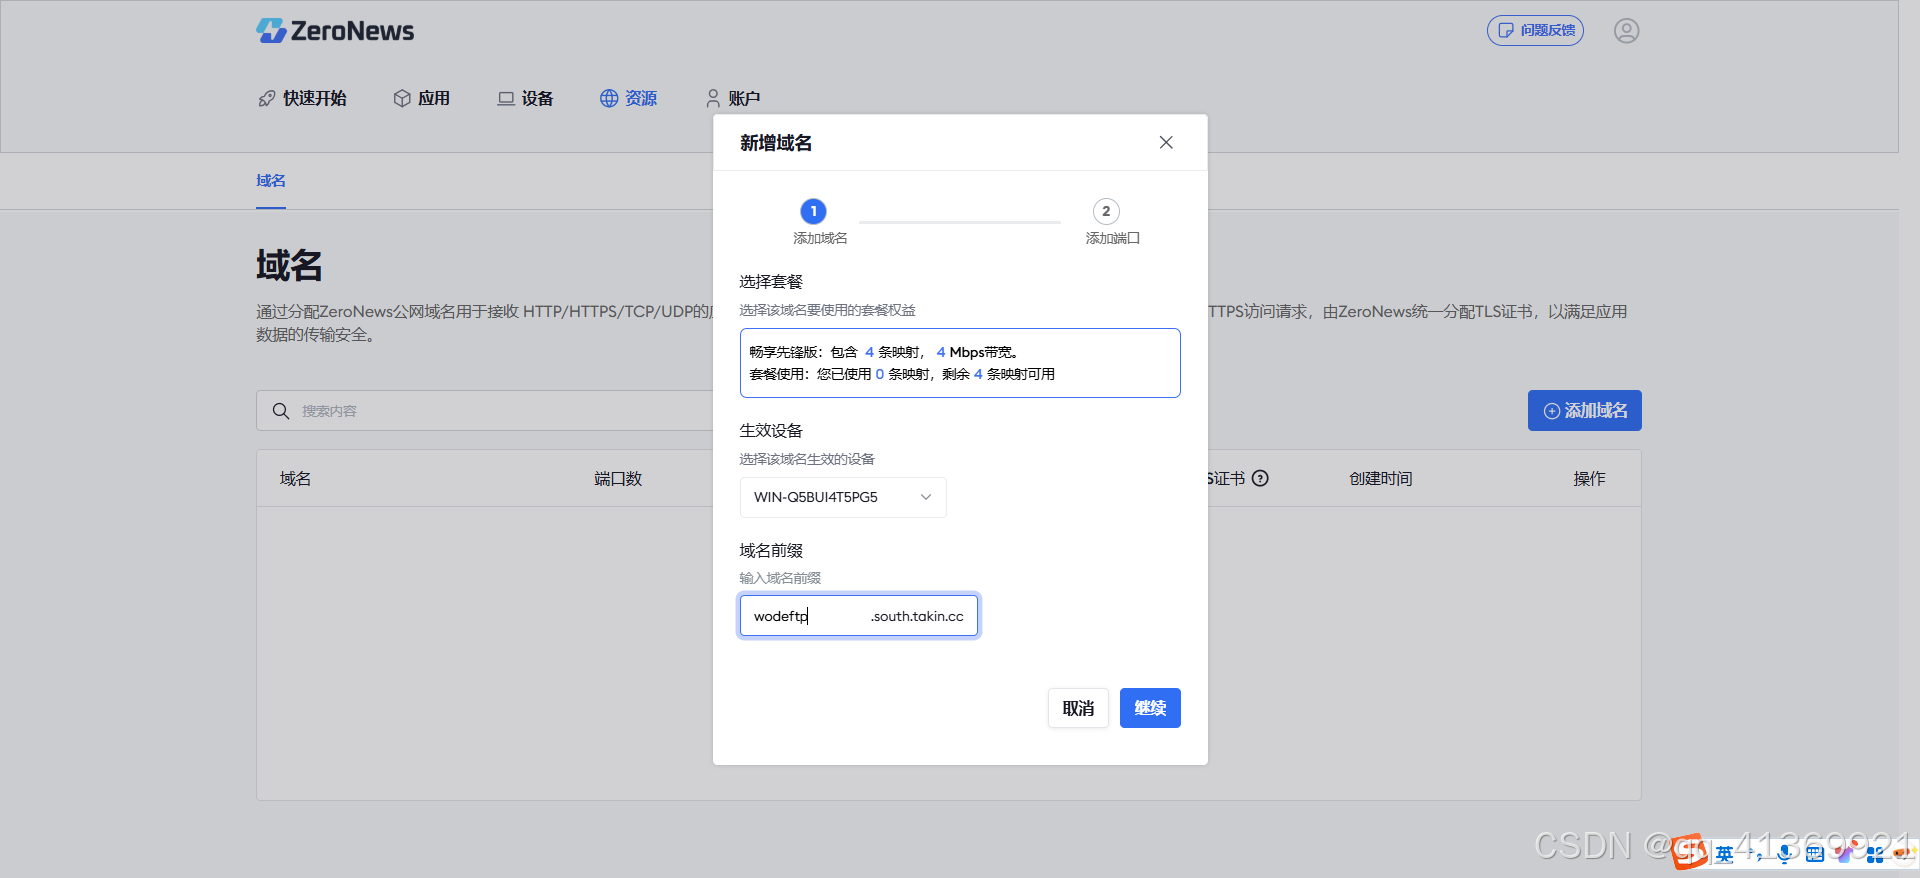Image resolution: width=1920 pixels, height=878 pixels.
Task: Click the globe icon beside 资源
Action: pyautogui.click(x=609, y=98)
